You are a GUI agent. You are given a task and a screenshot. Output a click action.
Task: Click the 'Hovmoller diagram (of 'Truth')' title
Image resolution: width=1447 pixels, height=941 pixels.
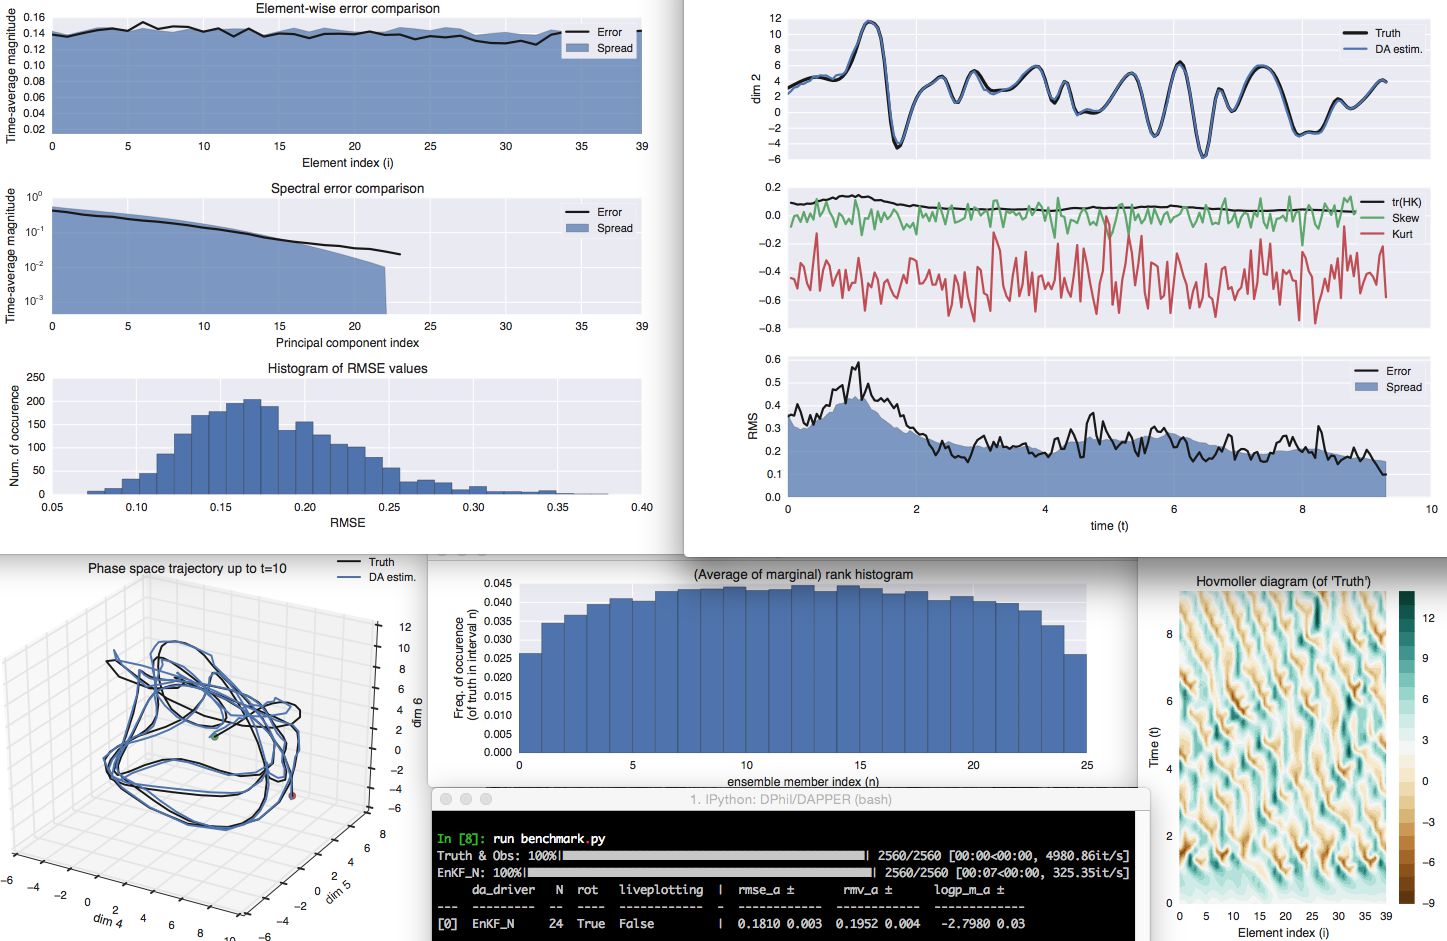tap(1283, 581)
